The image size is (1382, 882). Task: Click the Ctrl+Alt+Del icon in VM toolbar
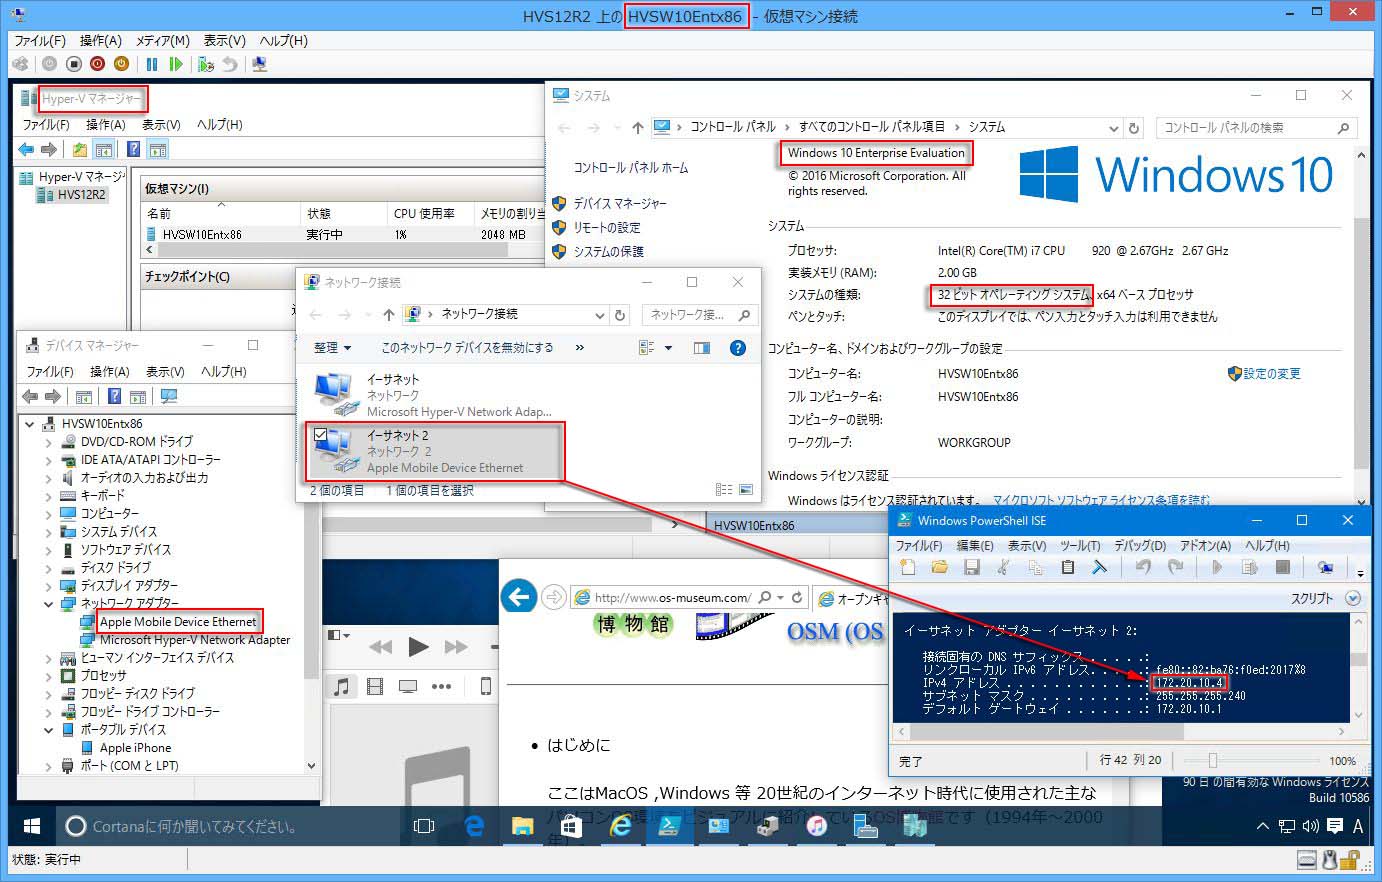point(20,64)
